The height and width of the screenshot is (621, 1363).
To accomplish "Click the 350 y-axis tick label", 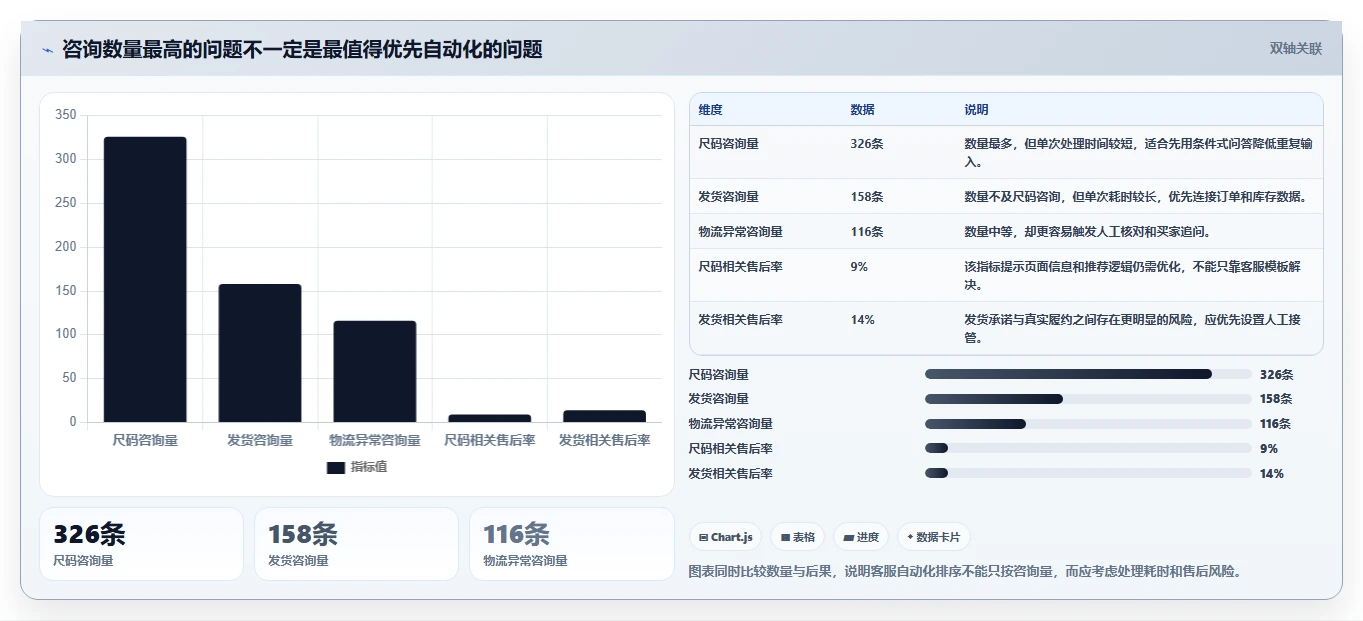I will tap(66, 115).
